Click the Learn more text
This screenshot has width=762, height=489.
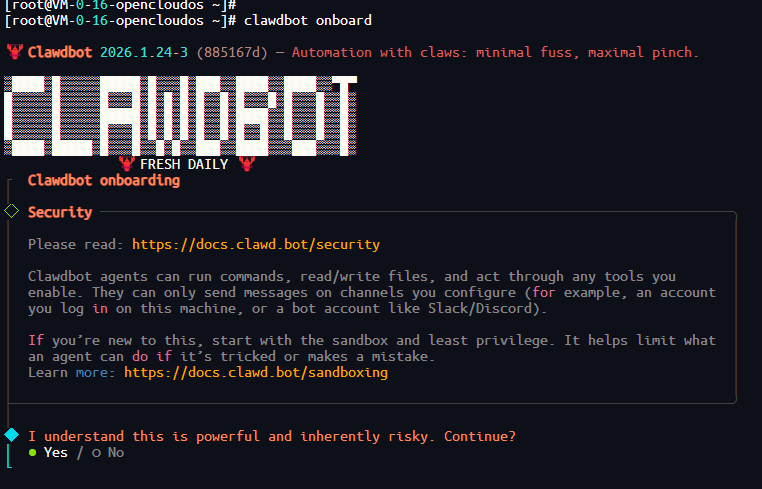pos(72,372)
